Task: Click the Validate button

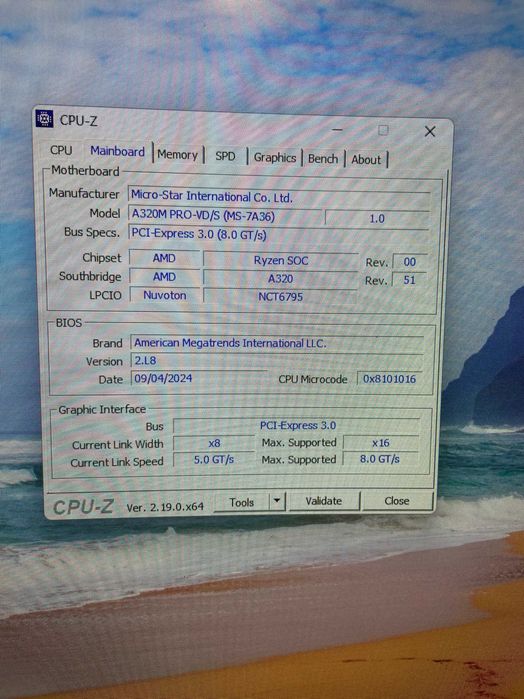Action: (x=323, y=501)
